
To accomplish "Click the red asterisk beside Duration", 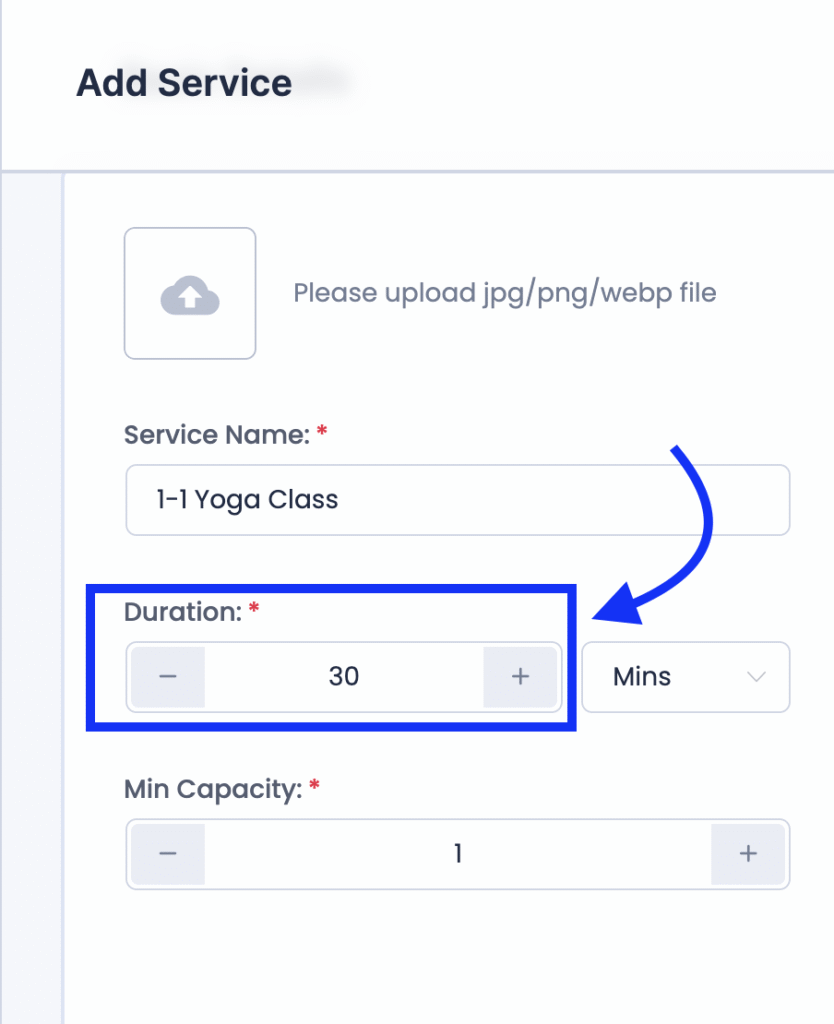I will 254,610.
